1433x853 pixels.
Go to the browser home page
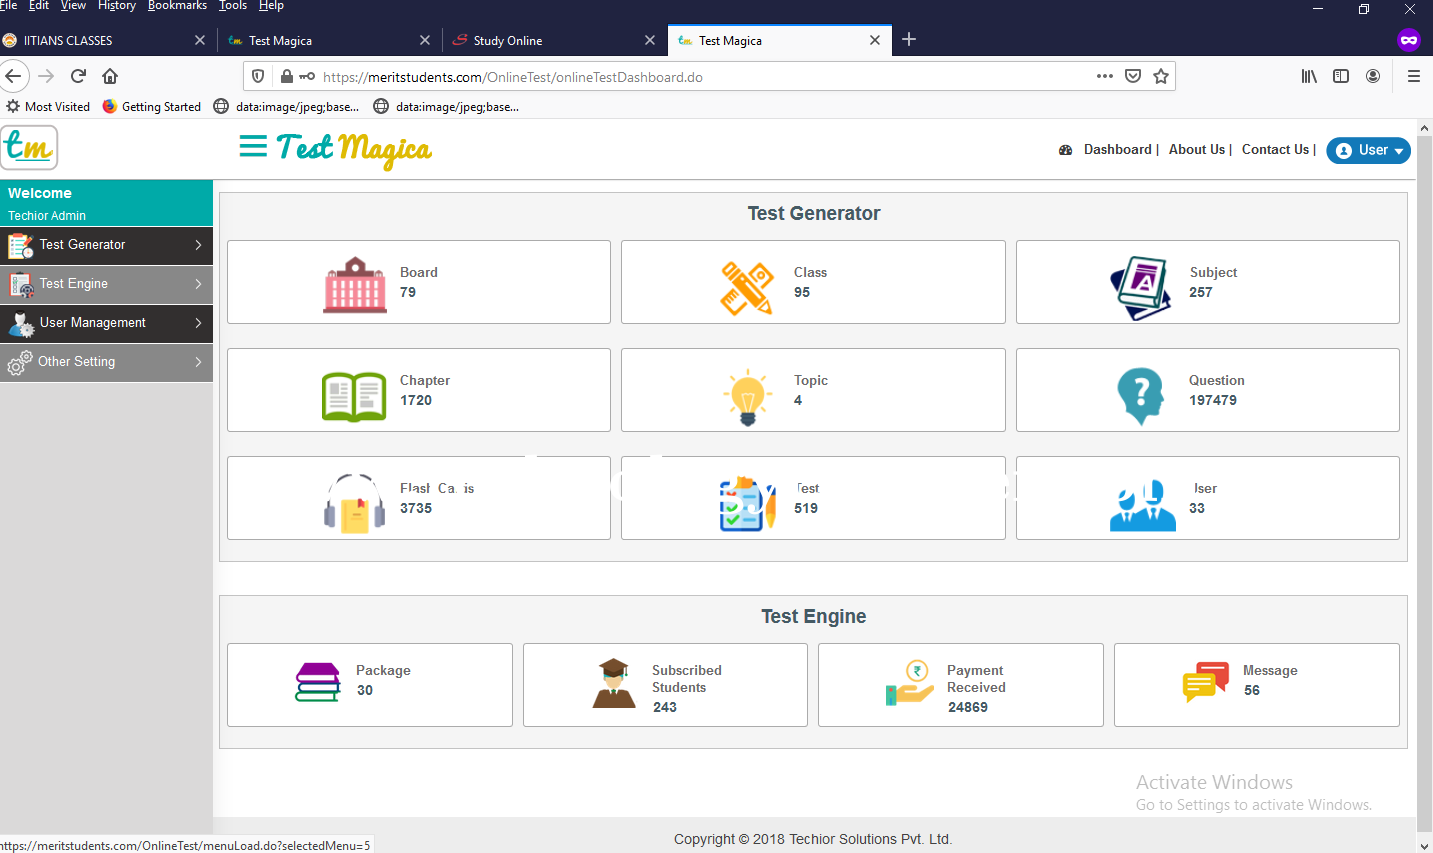coord(110,76)
